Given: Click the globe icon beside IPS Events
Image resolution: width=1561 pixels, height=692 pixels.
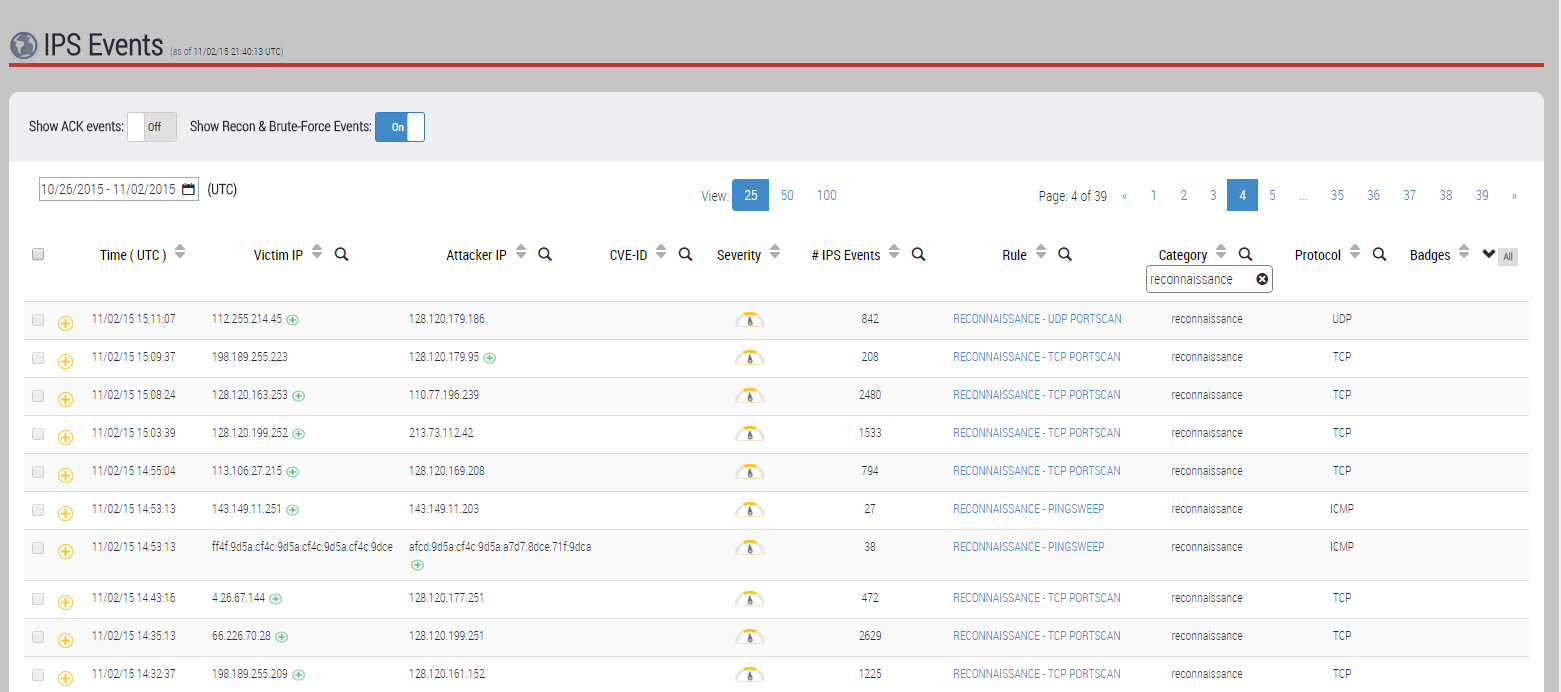Looking at the screenshot, I should [x=23, y=46].
